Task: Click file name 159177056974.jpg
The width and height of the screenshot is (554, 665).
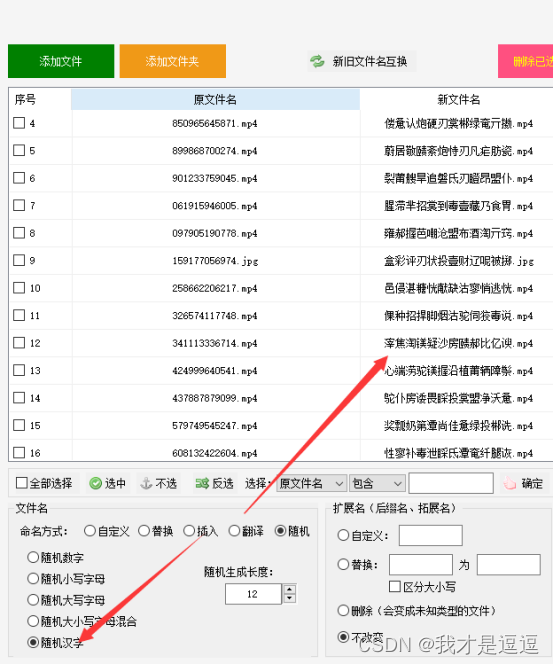Action: [x=215, y=261]
